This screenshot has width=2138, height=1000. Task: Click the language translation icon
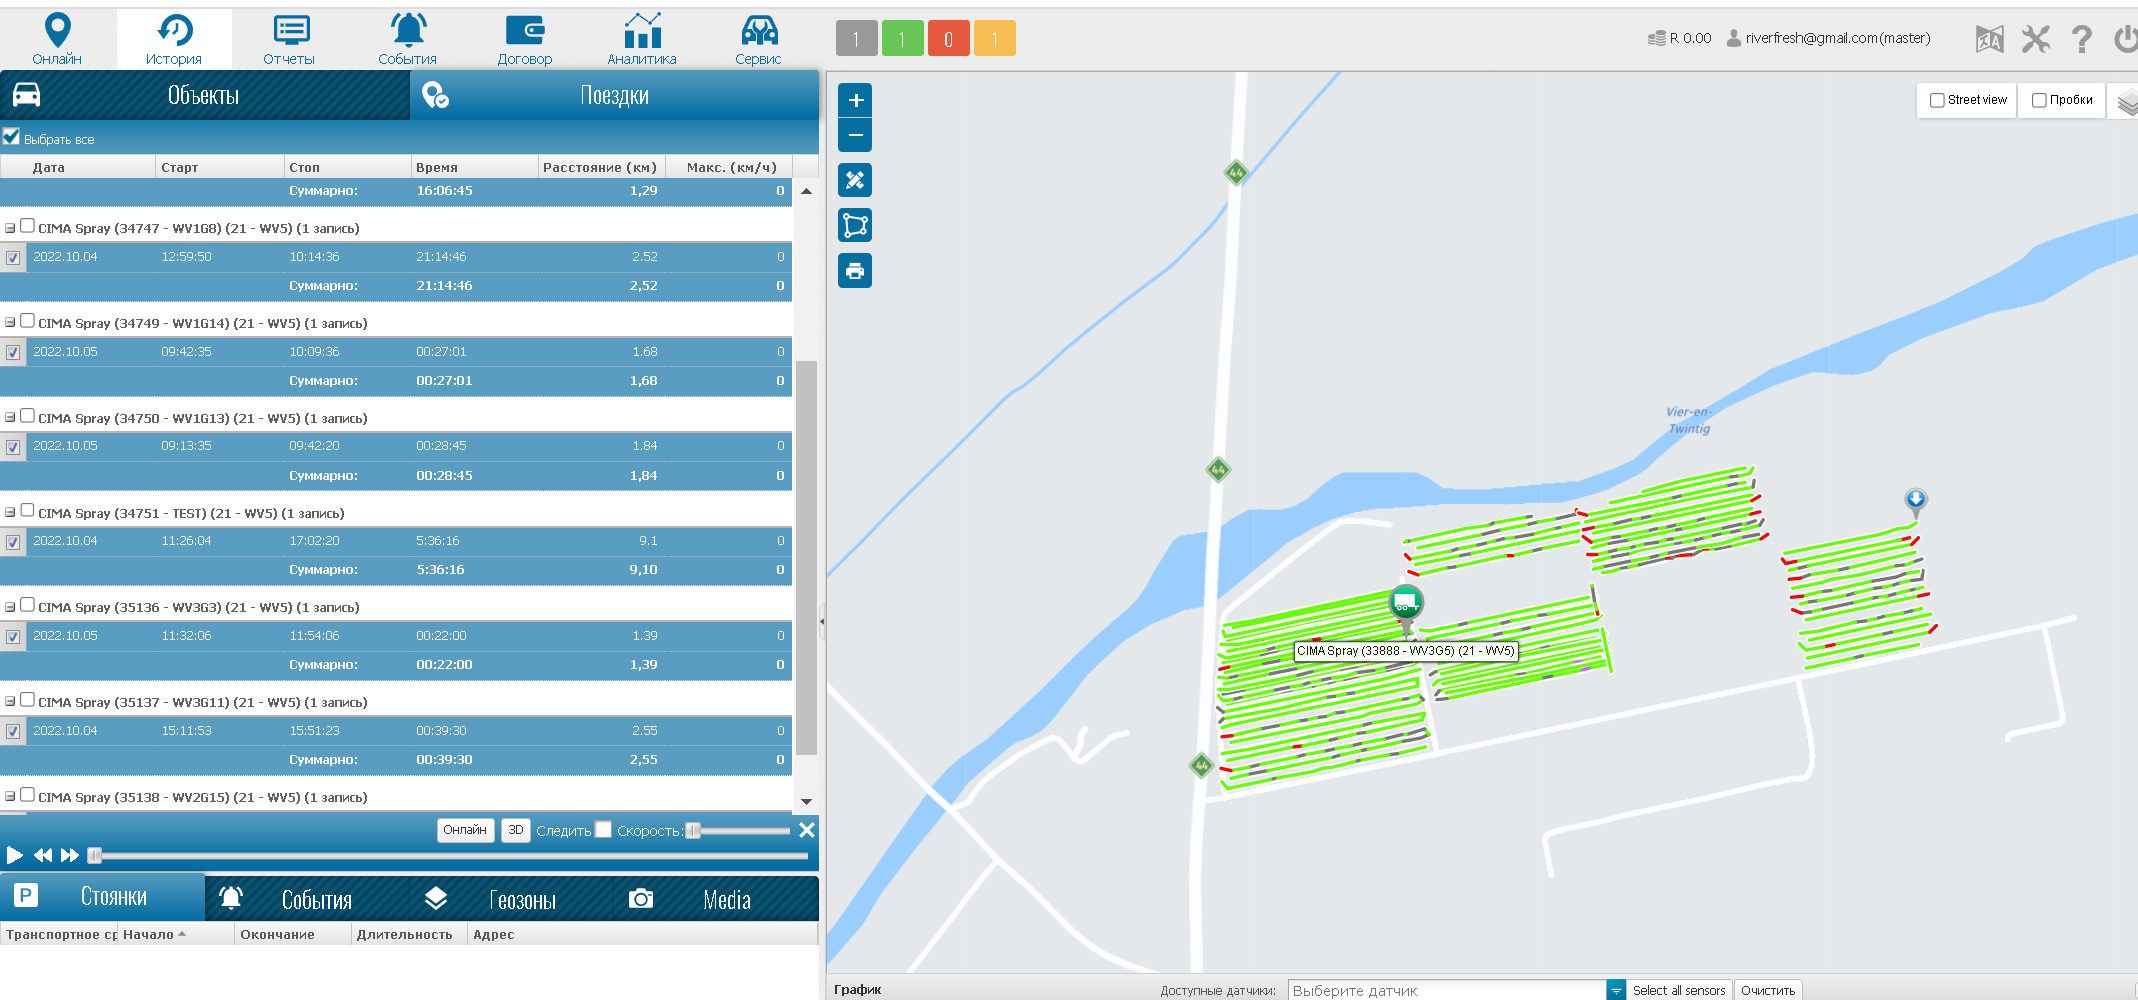[1989, 39]
